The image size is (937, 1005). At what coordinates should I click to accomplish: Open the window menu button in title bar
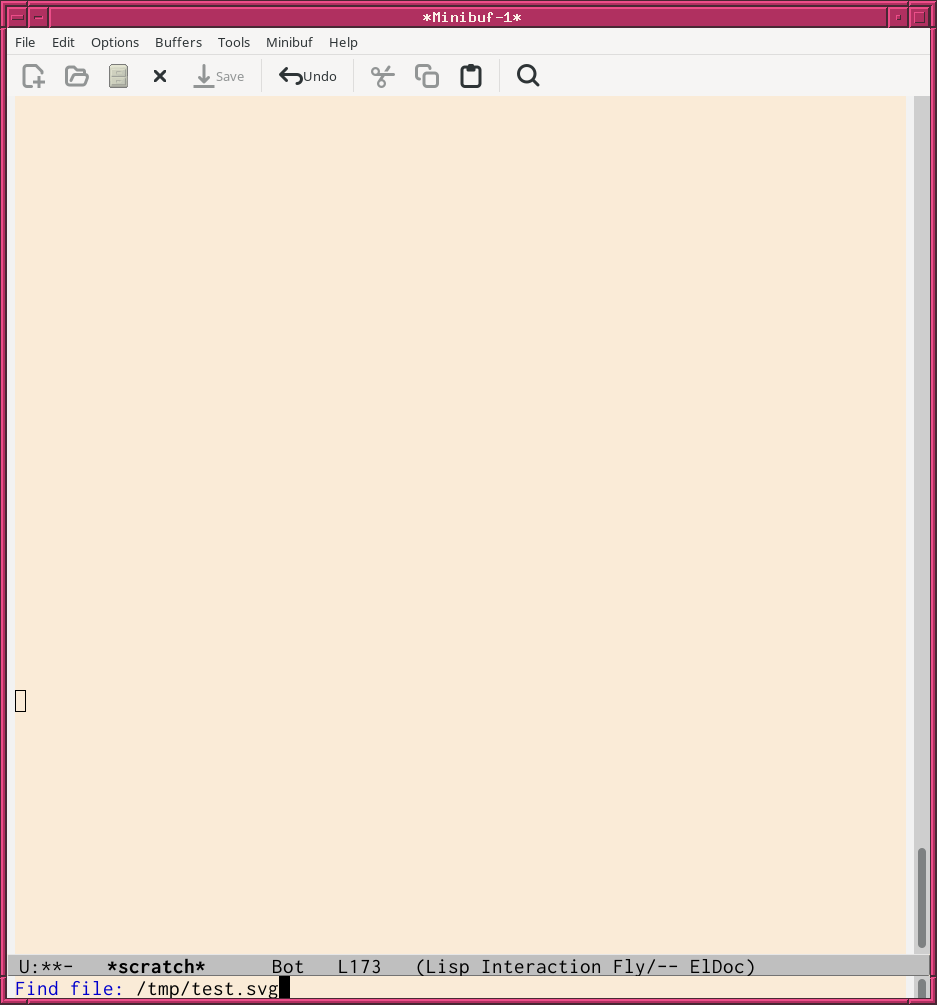[18, 17]
